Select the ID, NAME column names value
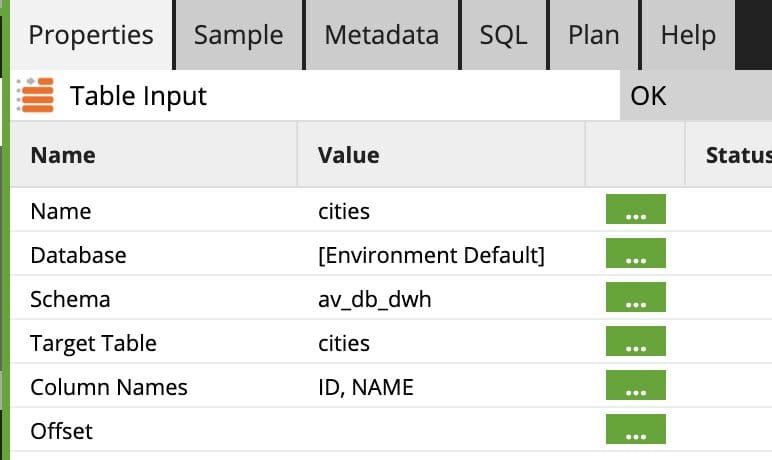The image size is (772, 460). [364, 387]
